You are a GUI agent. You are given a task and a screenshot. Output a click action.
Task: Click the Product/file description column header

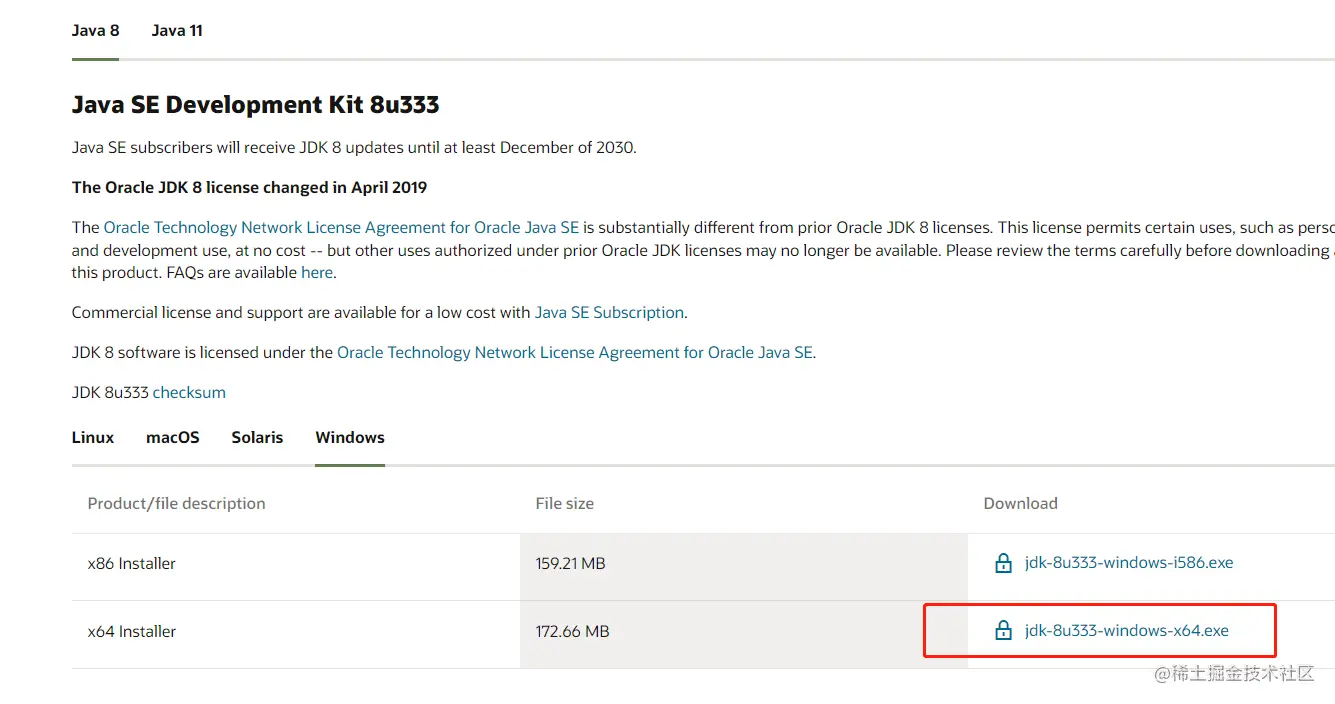176,504
